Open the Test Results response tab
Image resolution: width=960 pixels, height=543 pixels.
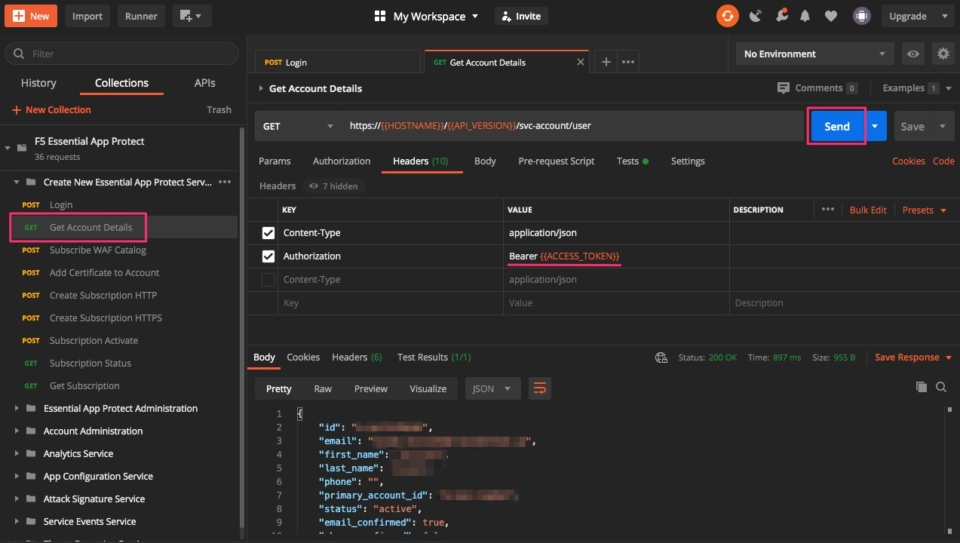(x=434, y=357)
